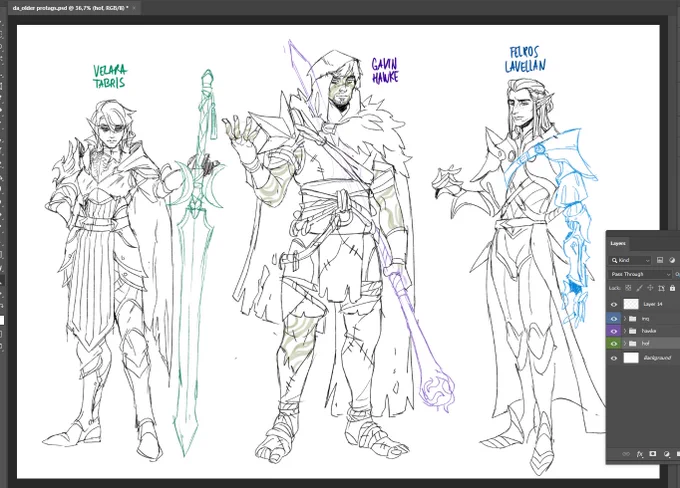Close the da_older protags.psd document tab
Screen dimensions: 680x488
coord(134,8)
